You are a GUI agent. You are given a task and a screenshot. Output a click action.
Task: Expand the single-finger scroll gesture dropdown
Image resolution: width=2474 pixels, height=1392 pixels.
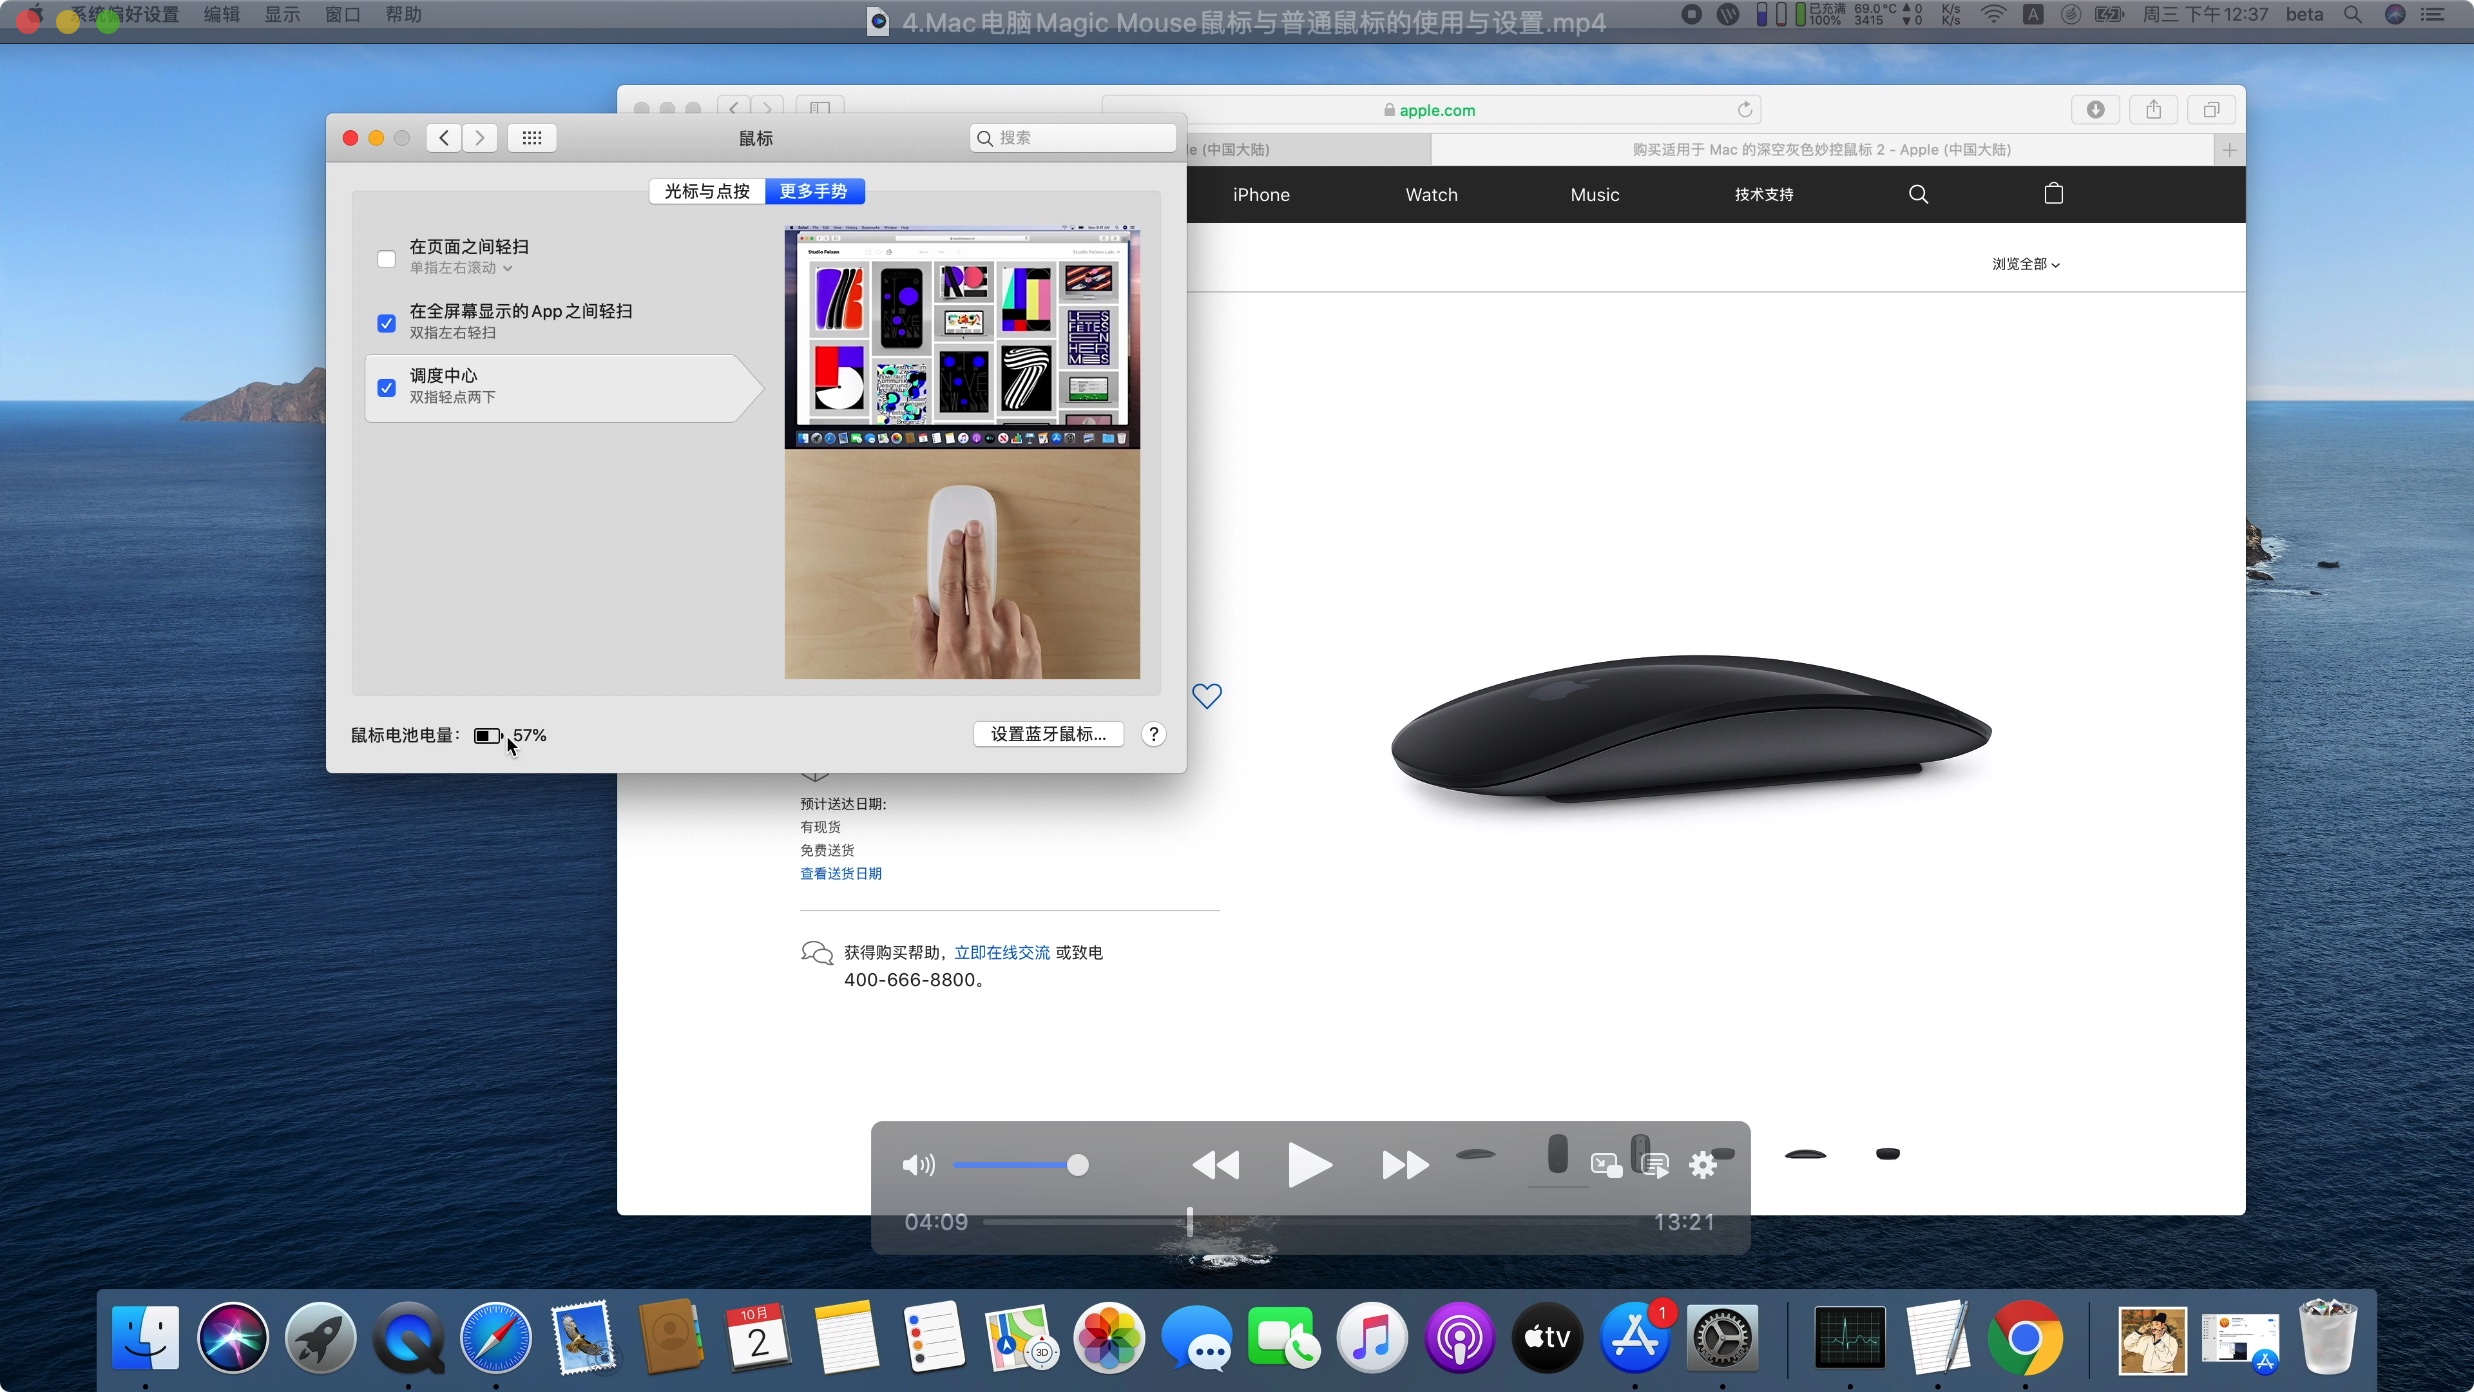461,268
